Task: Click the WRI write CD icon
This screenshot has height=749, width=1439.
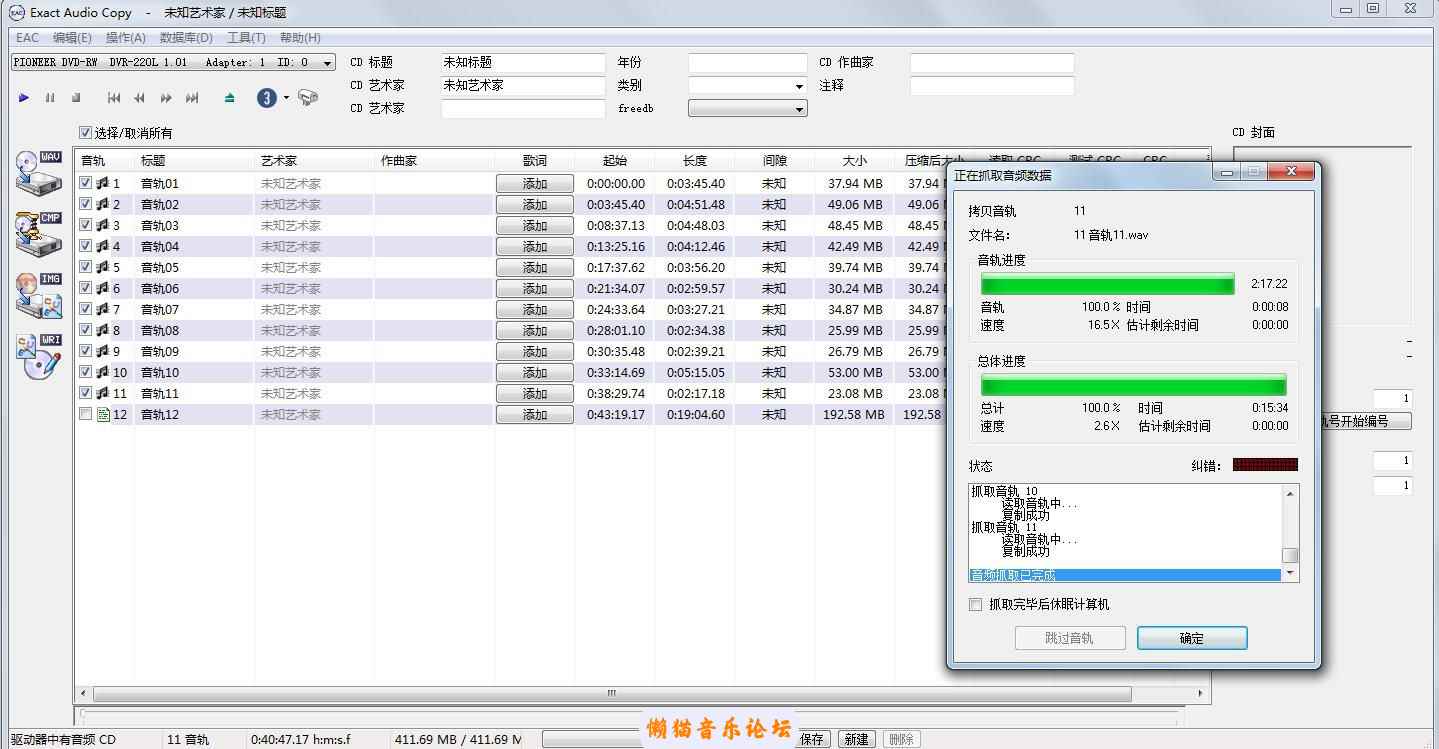Action: [39, 356]
